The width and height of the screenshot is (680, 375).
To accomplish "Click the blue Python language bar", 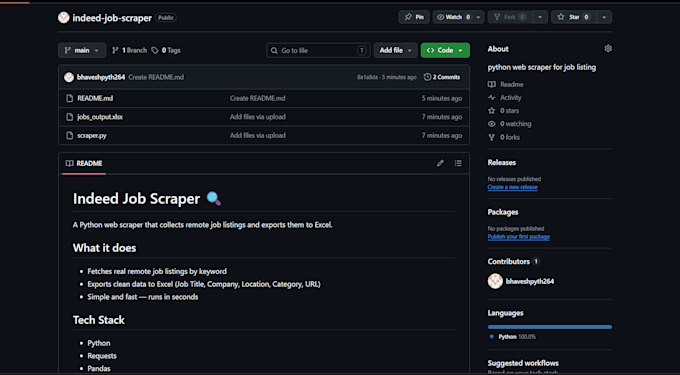I will pos(550,327).
